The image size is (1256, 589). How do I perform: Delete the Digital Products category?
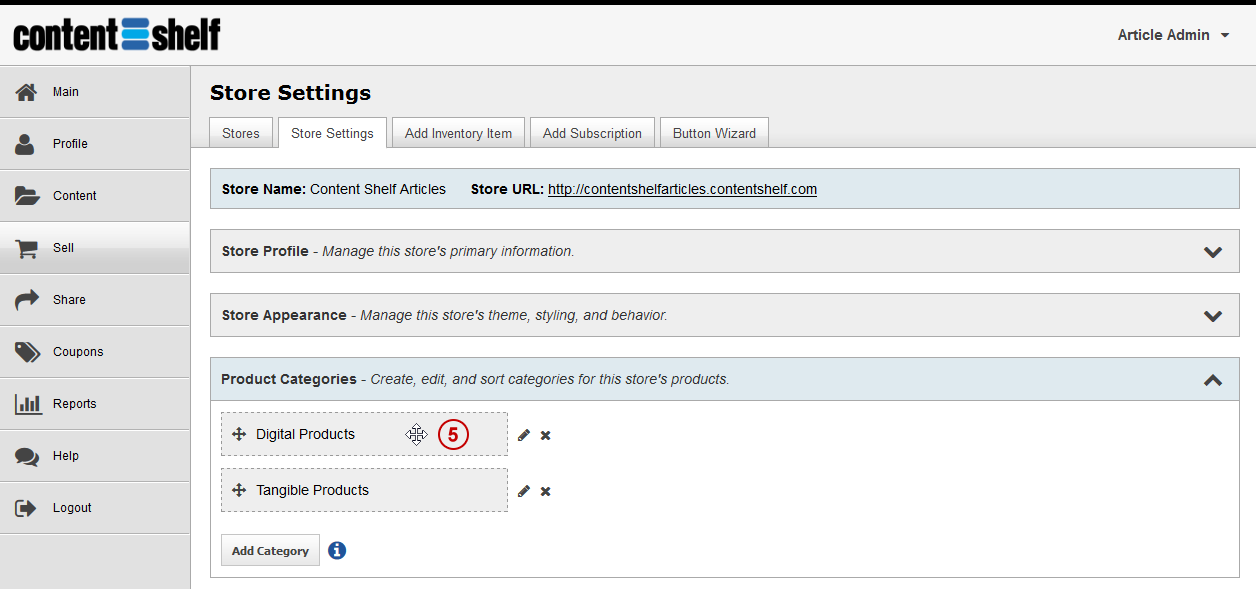[x=546, y=435]
